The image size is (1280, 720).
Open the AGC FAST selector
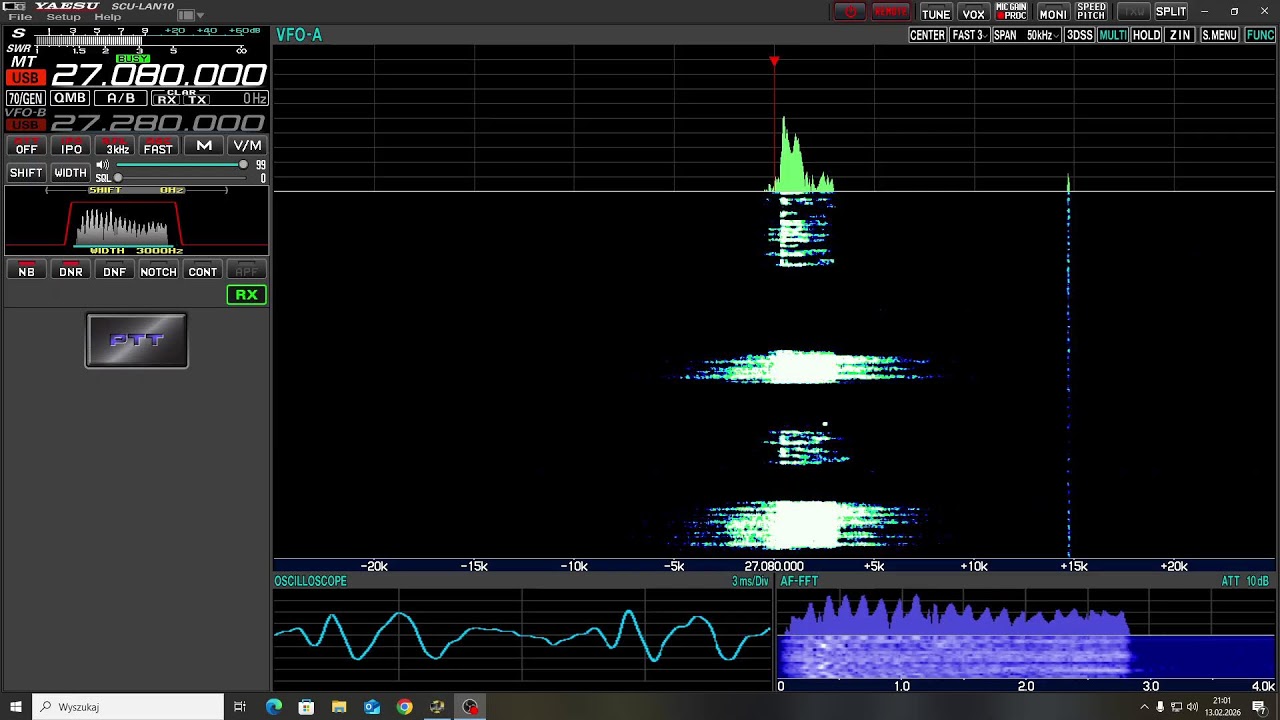pyautogui.click(x=158, y=146)
